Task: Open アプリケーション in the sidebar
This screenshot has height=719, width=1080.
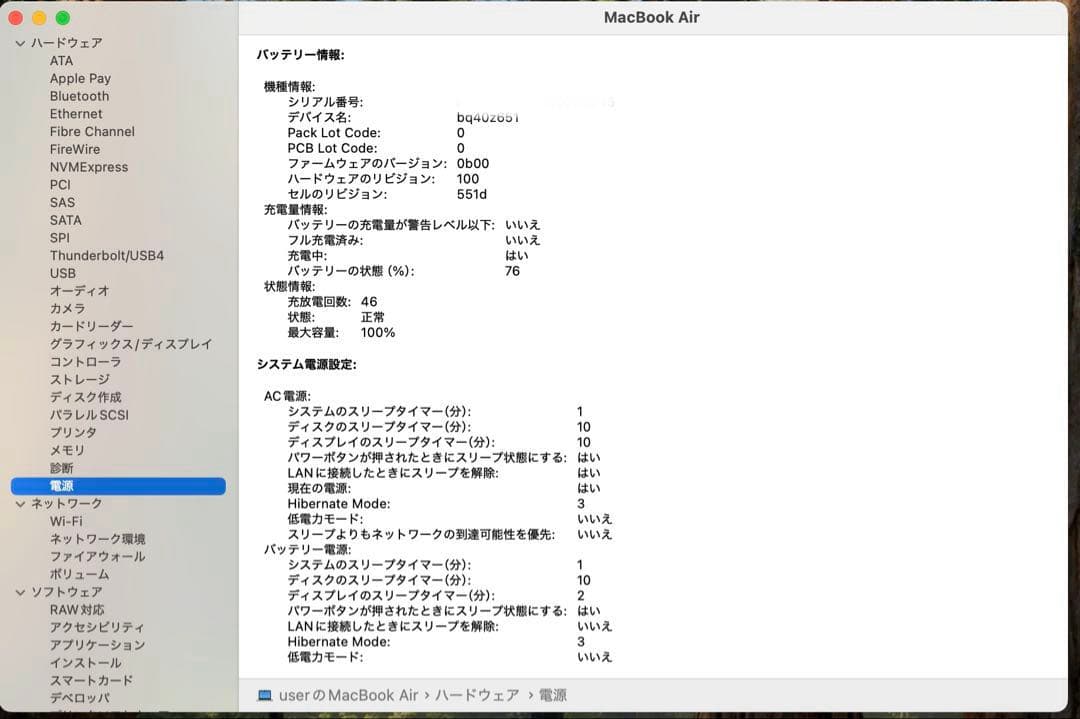Action: coord(97,645)
